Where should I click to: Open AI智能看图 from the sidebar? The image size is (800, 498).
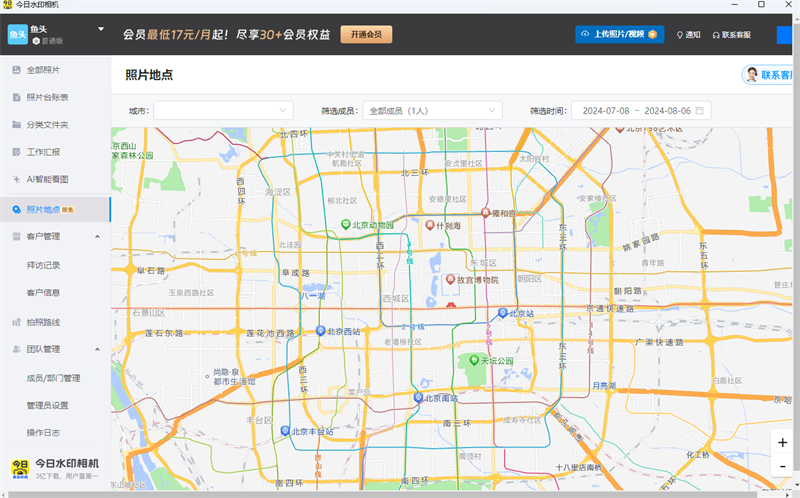click(16, 180)
